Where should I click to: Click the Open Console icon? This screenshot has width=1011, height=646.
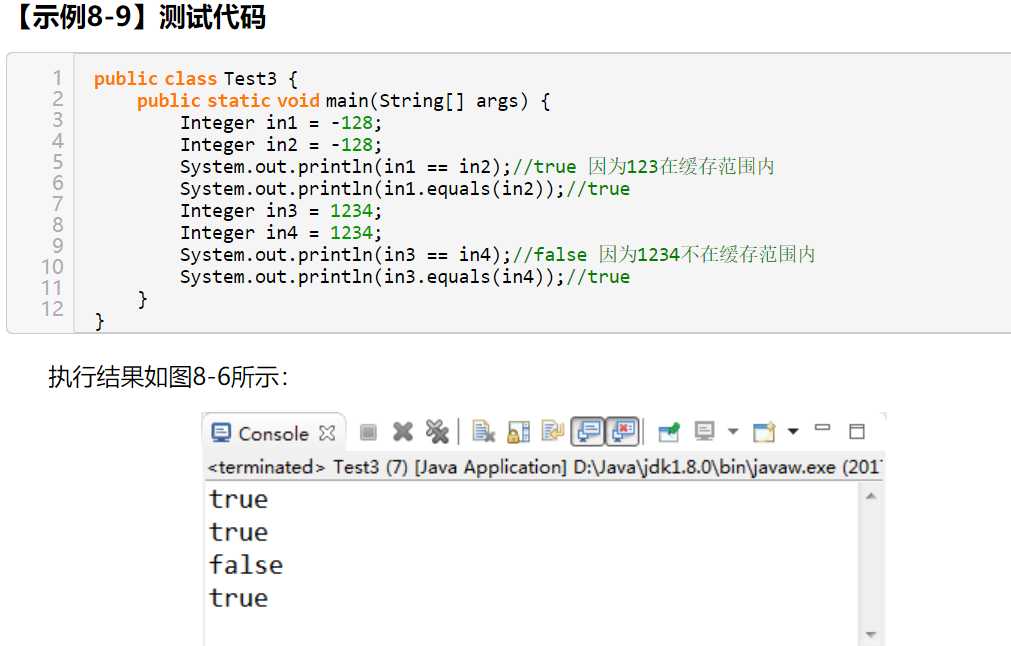(x=764, y=431)
